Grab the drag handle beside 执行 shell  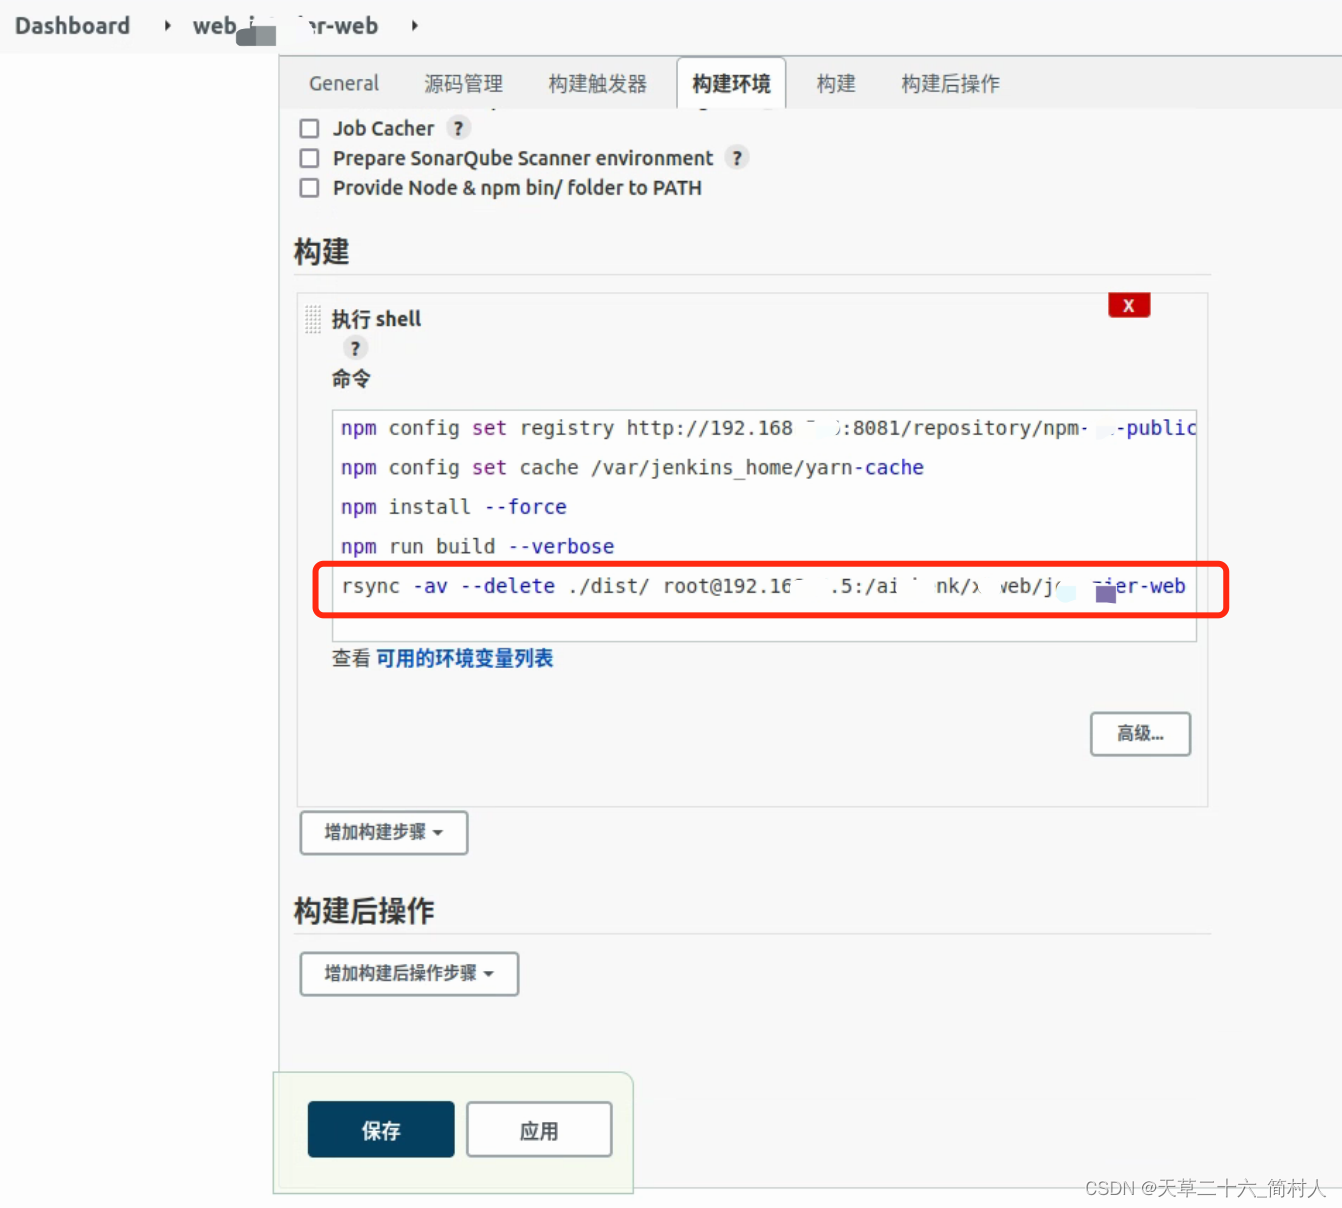tap(313, 319)
